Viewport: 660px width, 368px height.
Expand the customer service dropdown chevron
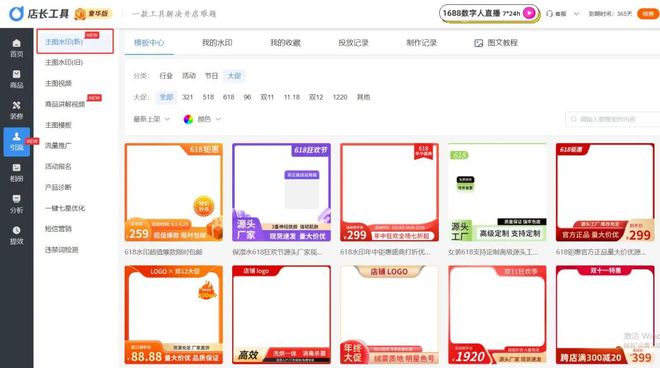(577, 14)
